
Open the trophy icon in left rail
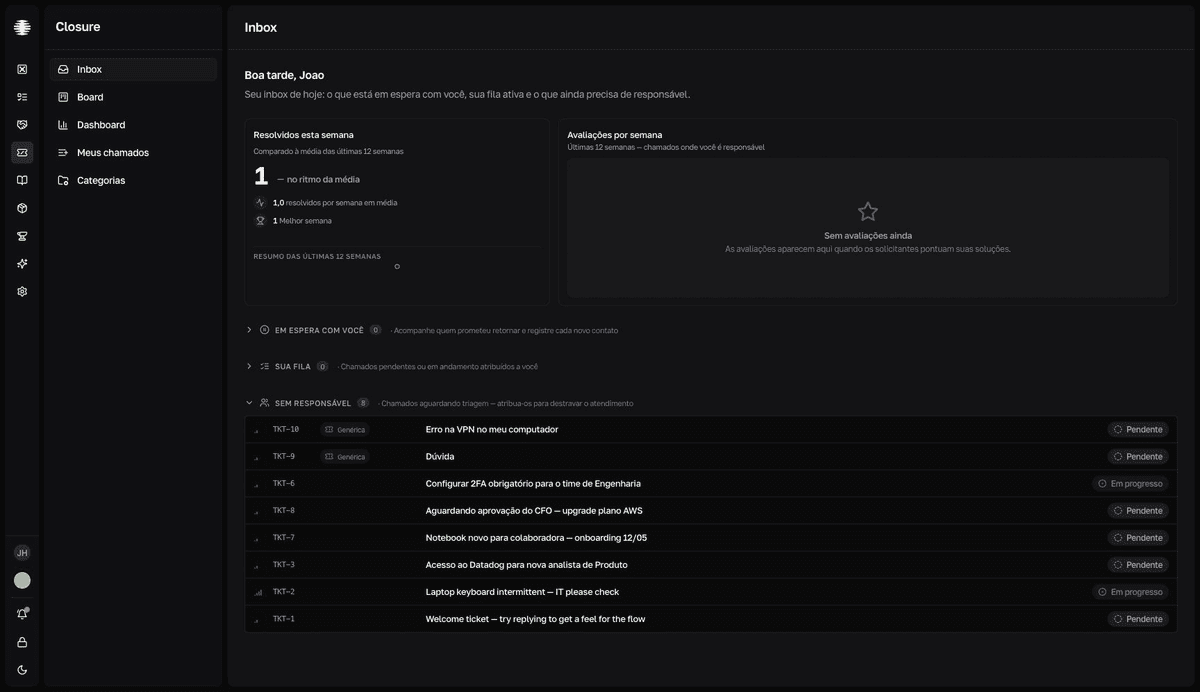22,236
